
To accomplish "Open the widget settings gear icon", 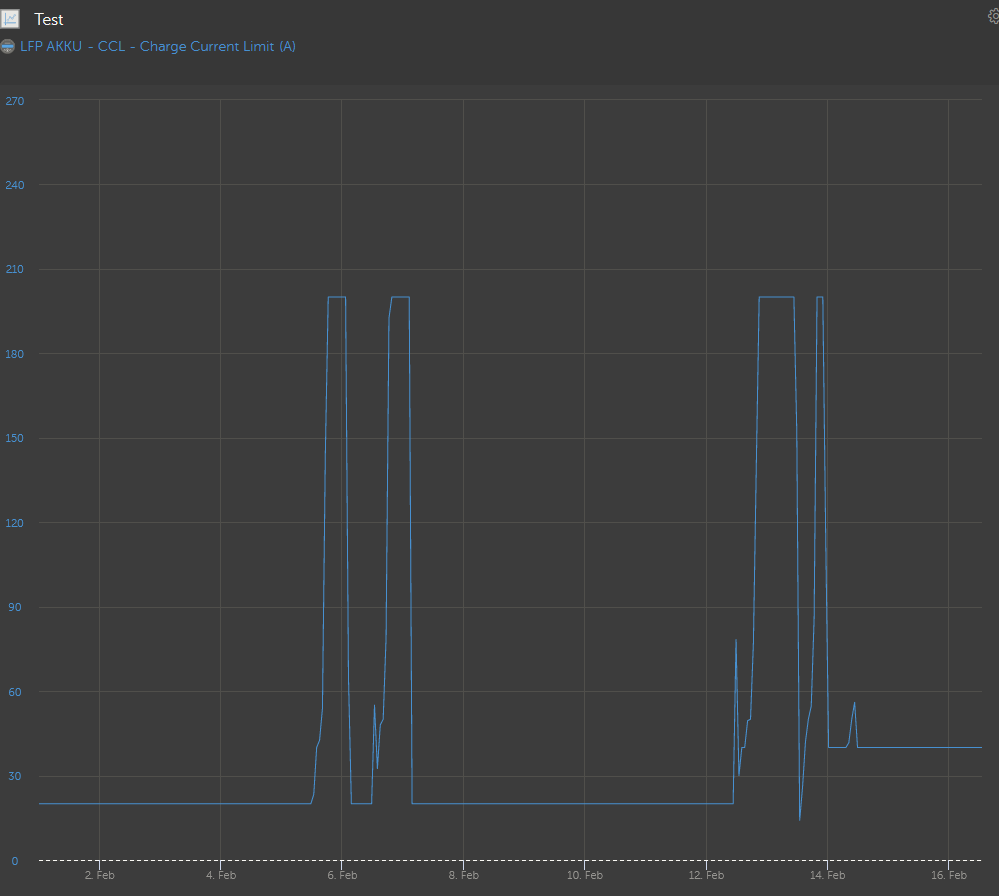I will (x=993, y=17).
